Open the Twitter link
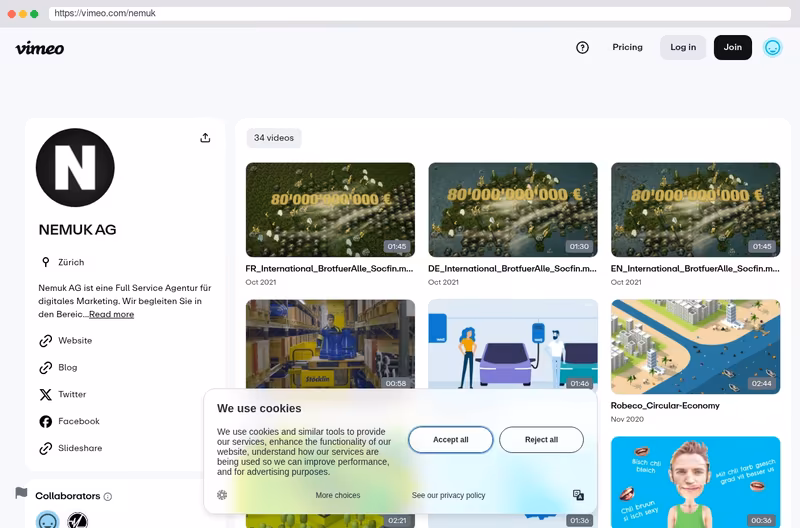Screen dimensions: 800x528 [x=72, y=394]
